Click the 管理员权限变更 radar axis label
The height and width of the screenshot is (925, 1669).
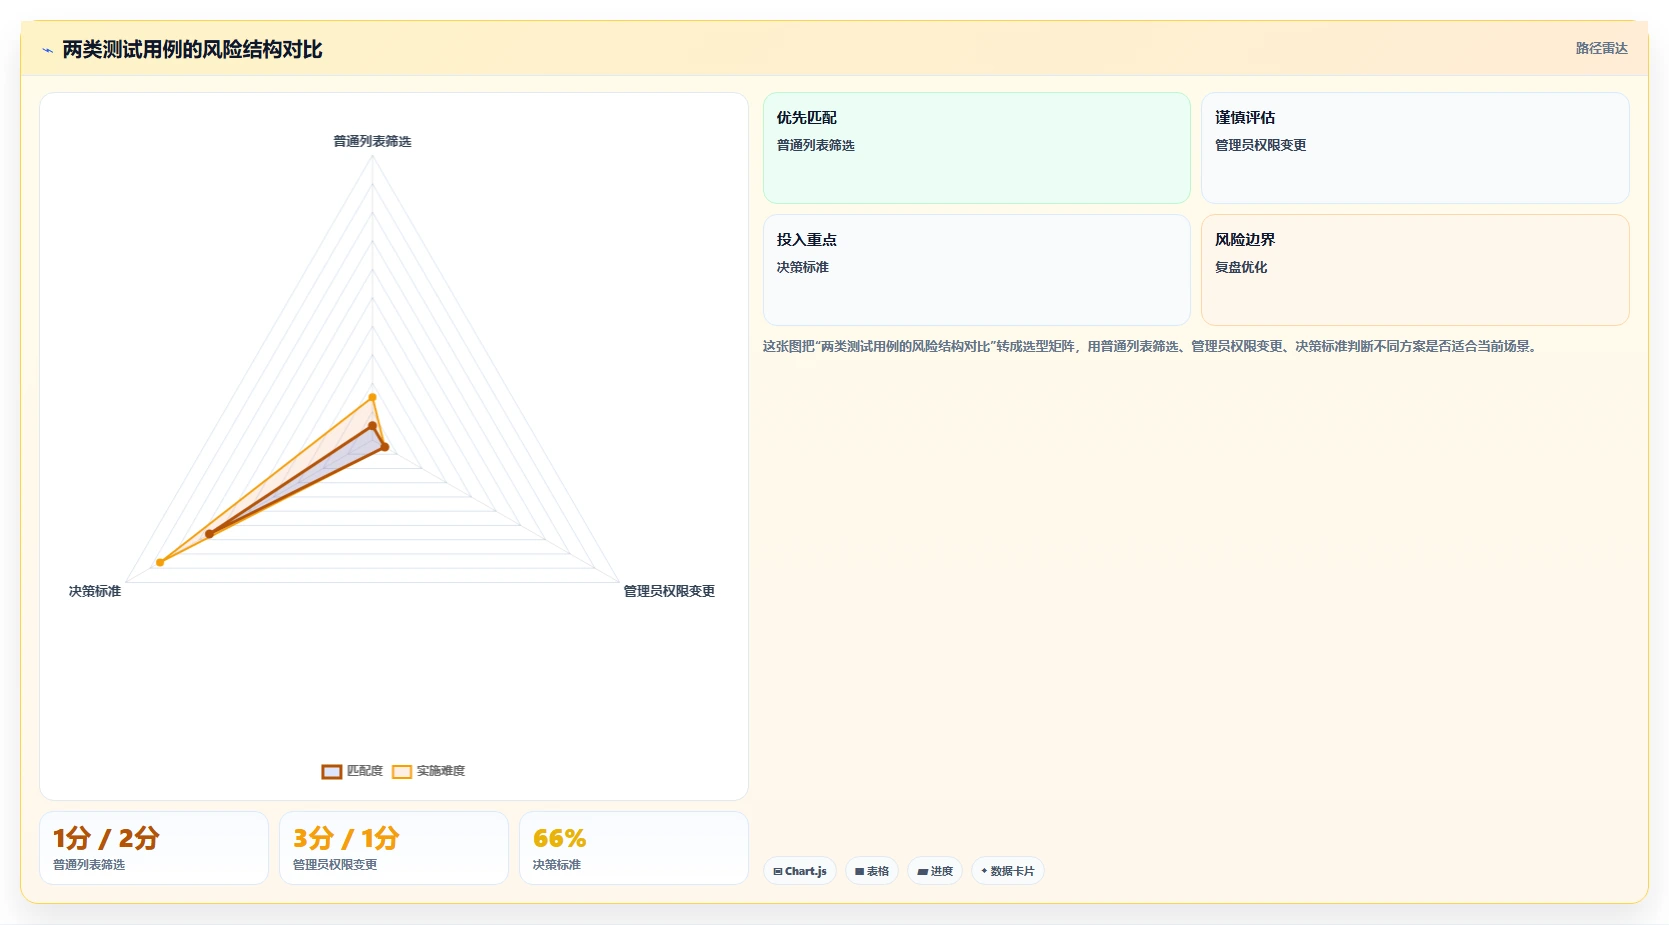[669, 591]
